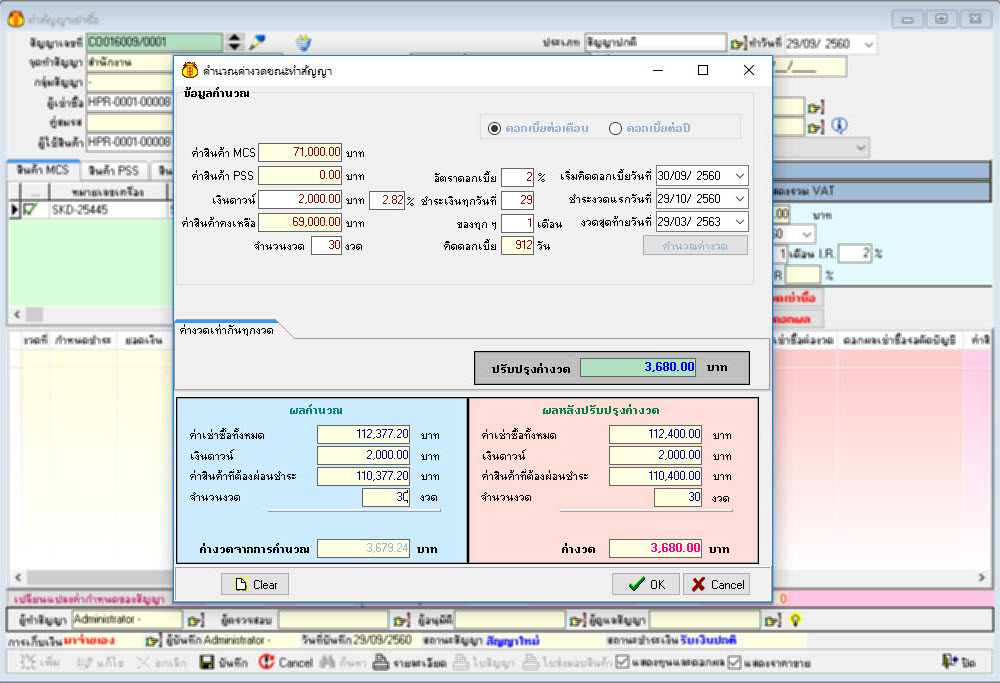Click the down payment percent field 2.82

pyautogui.click(x=387, y=200)
